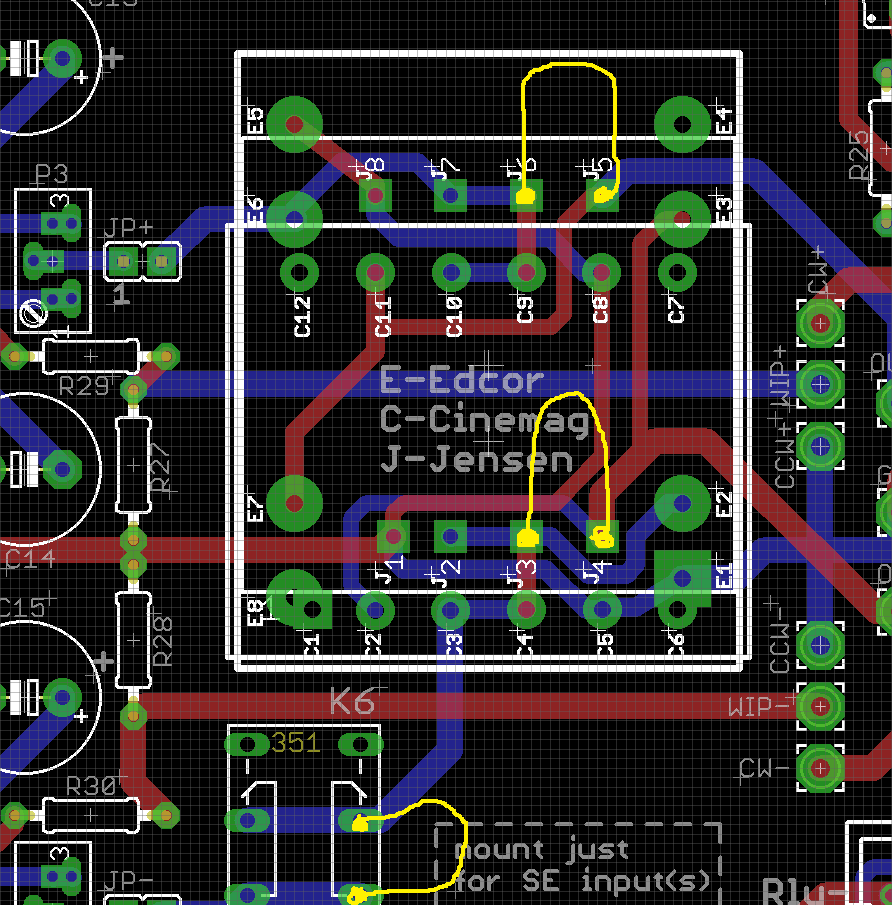Select the K6 relay top-left pad
This screenshot has width=892, height=905.
tap(247, 745)
